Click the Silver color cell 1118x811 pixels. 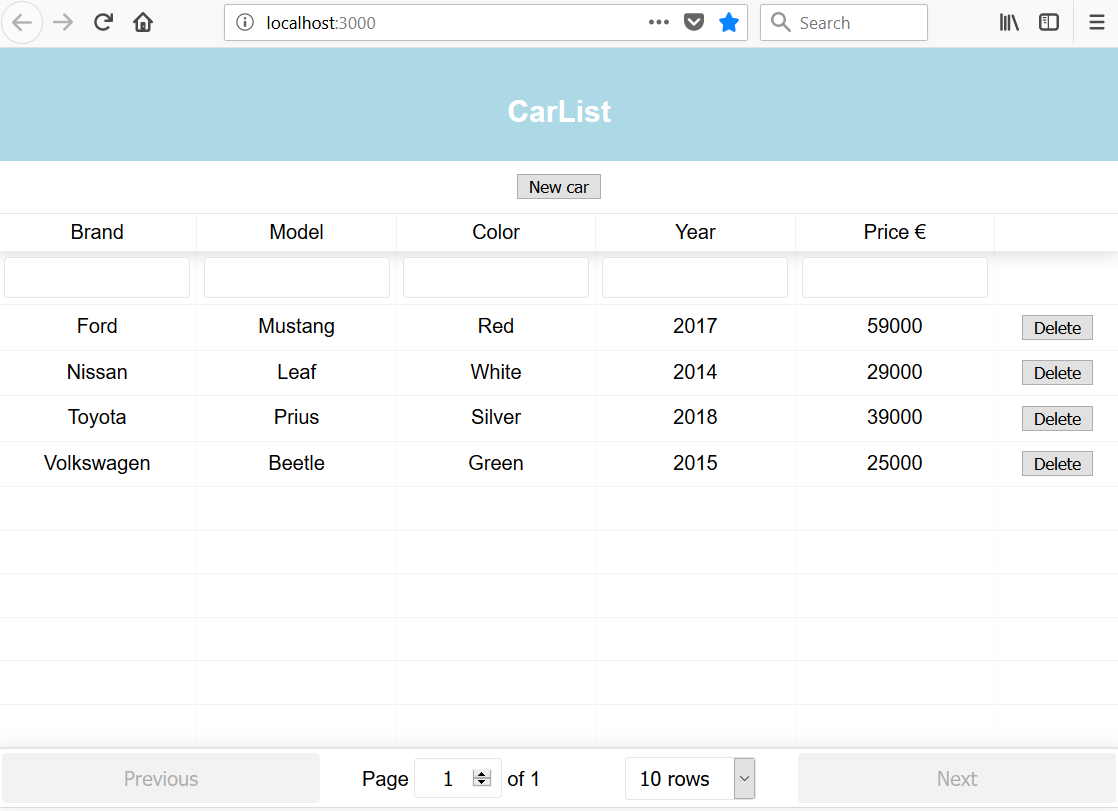coord(496,417)
